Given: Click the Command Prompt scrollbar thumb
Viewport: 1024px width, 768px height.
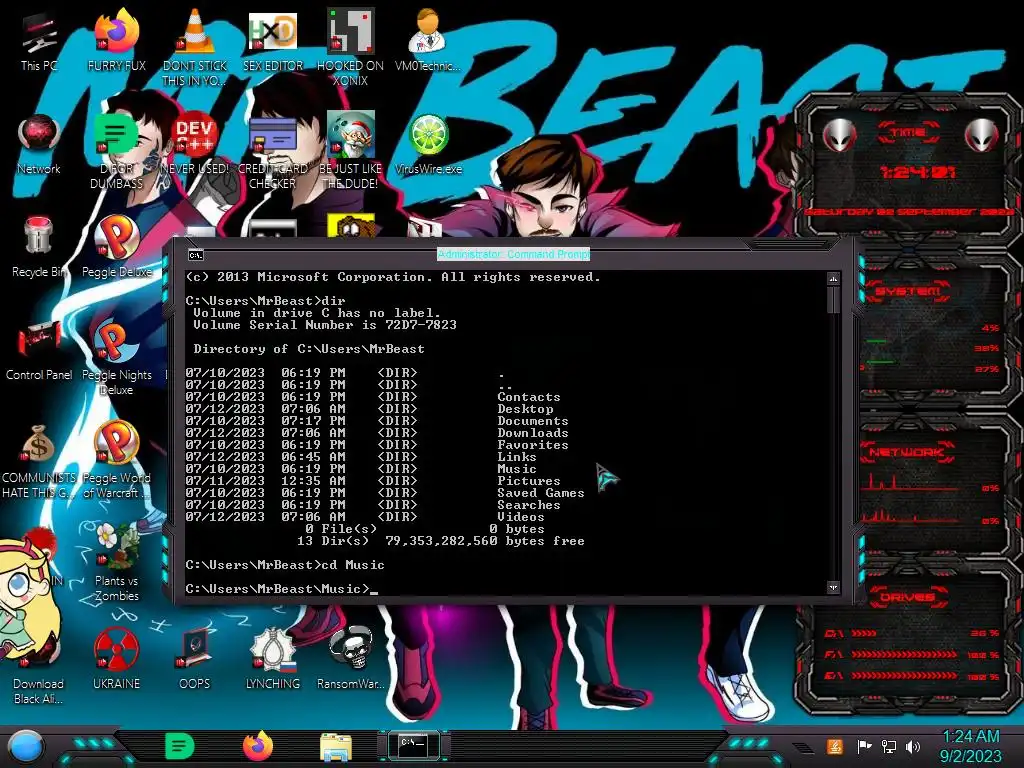Looking at the screenshot, I should point(833,299).
